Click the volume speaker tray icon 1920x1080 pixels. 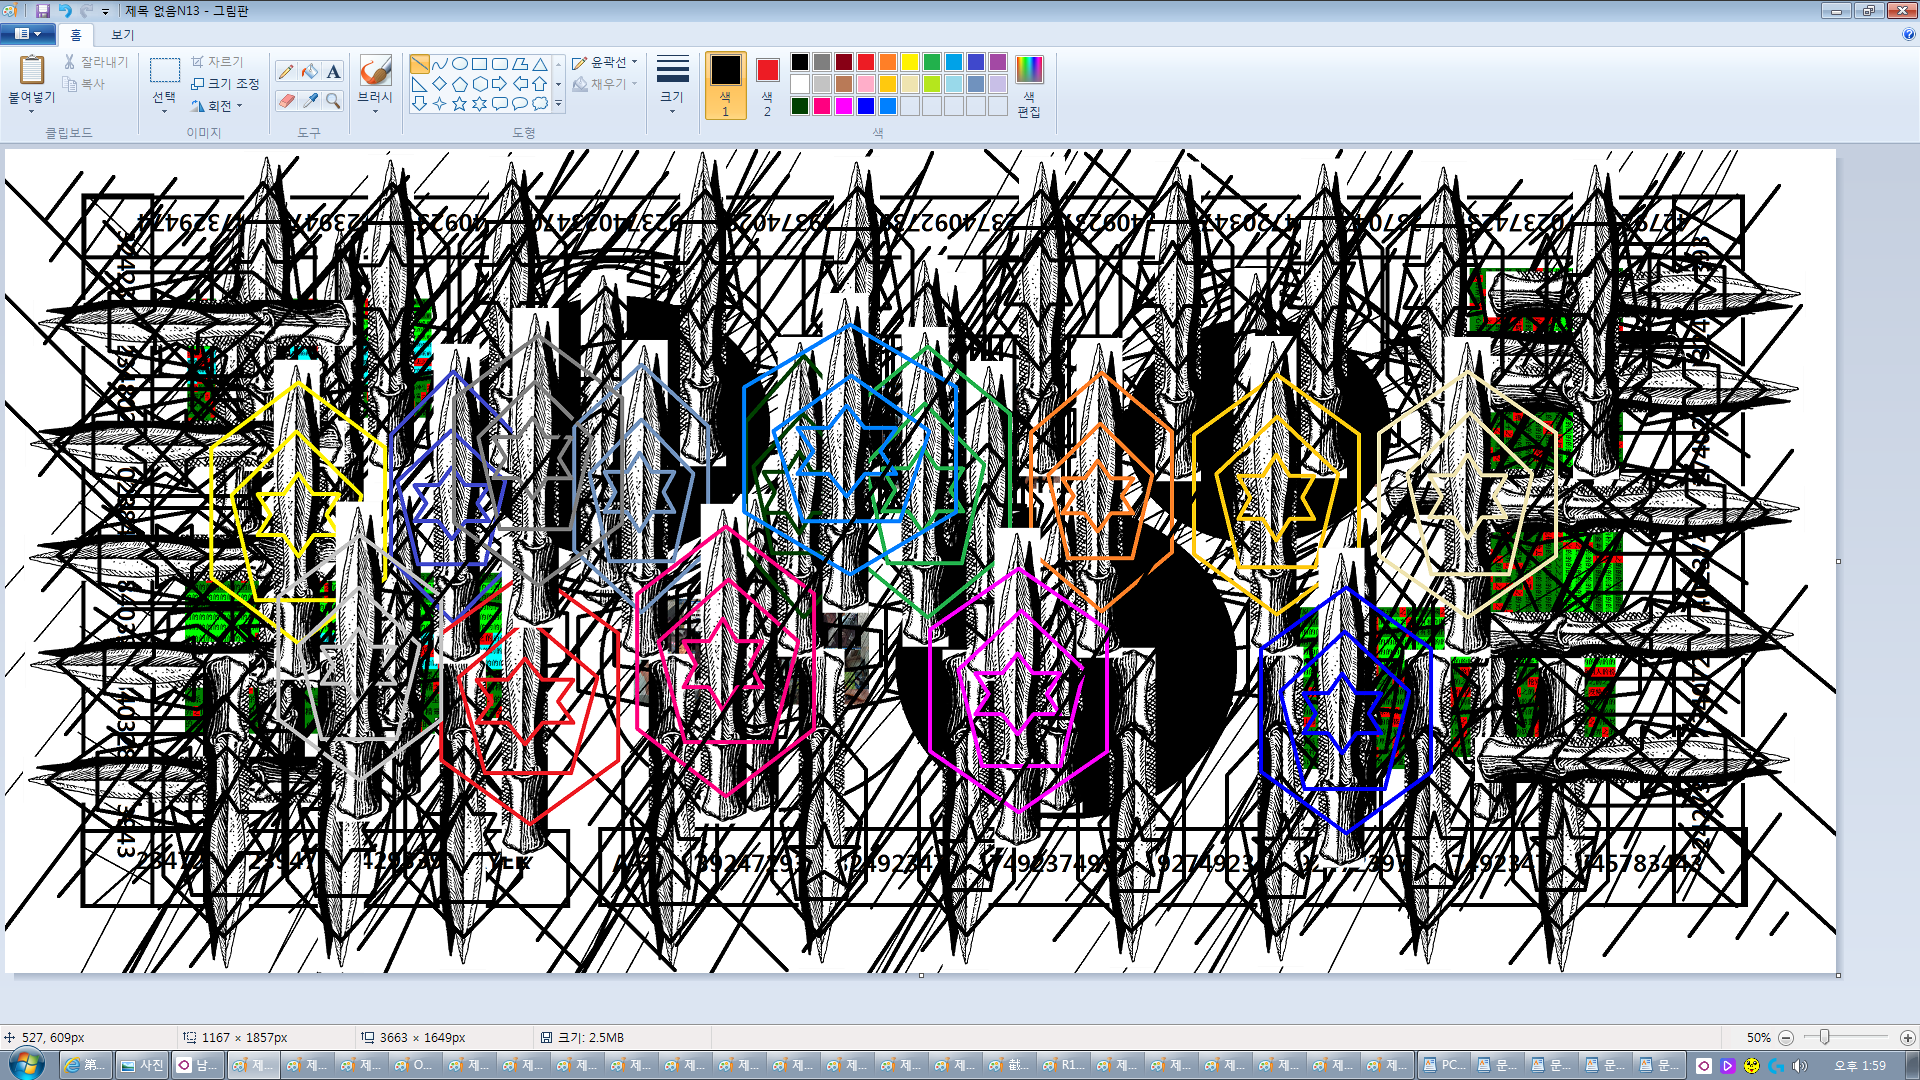[x=1800, y=1066]
